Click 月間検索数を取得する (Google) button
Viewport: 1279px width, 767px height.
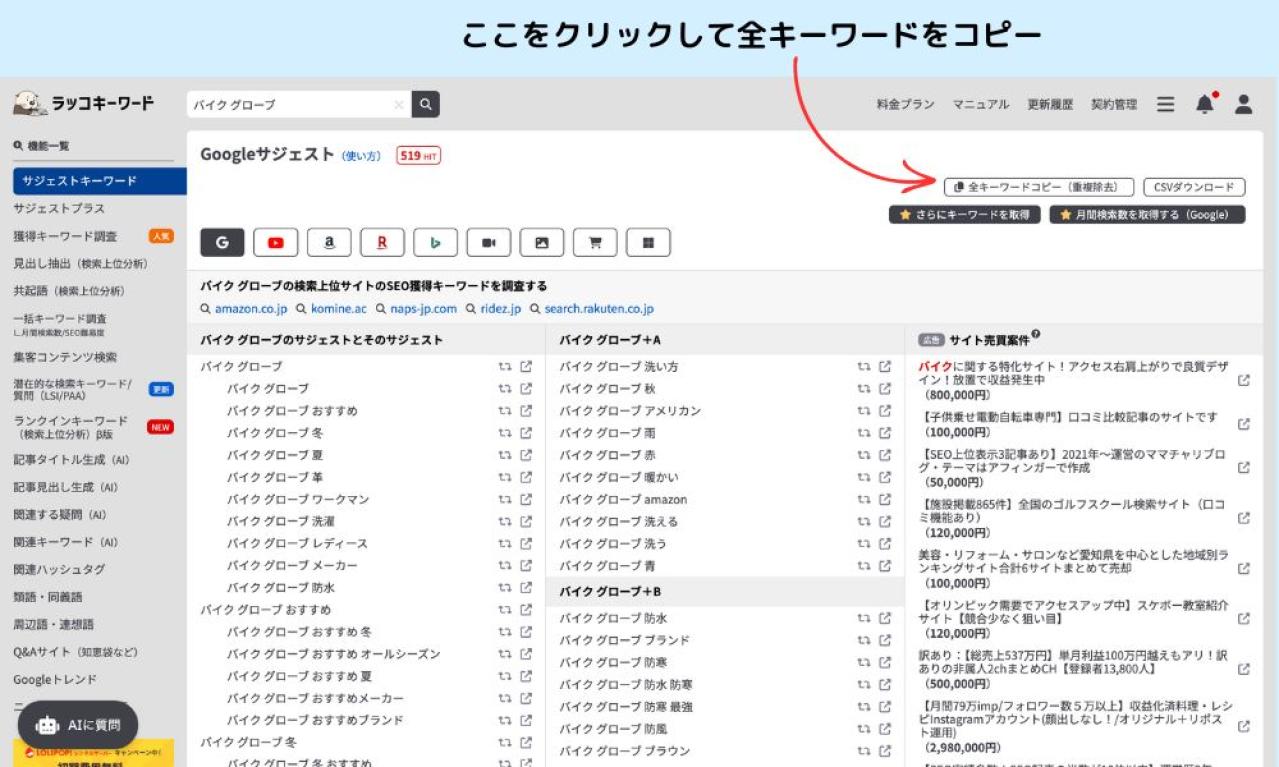1147,215
